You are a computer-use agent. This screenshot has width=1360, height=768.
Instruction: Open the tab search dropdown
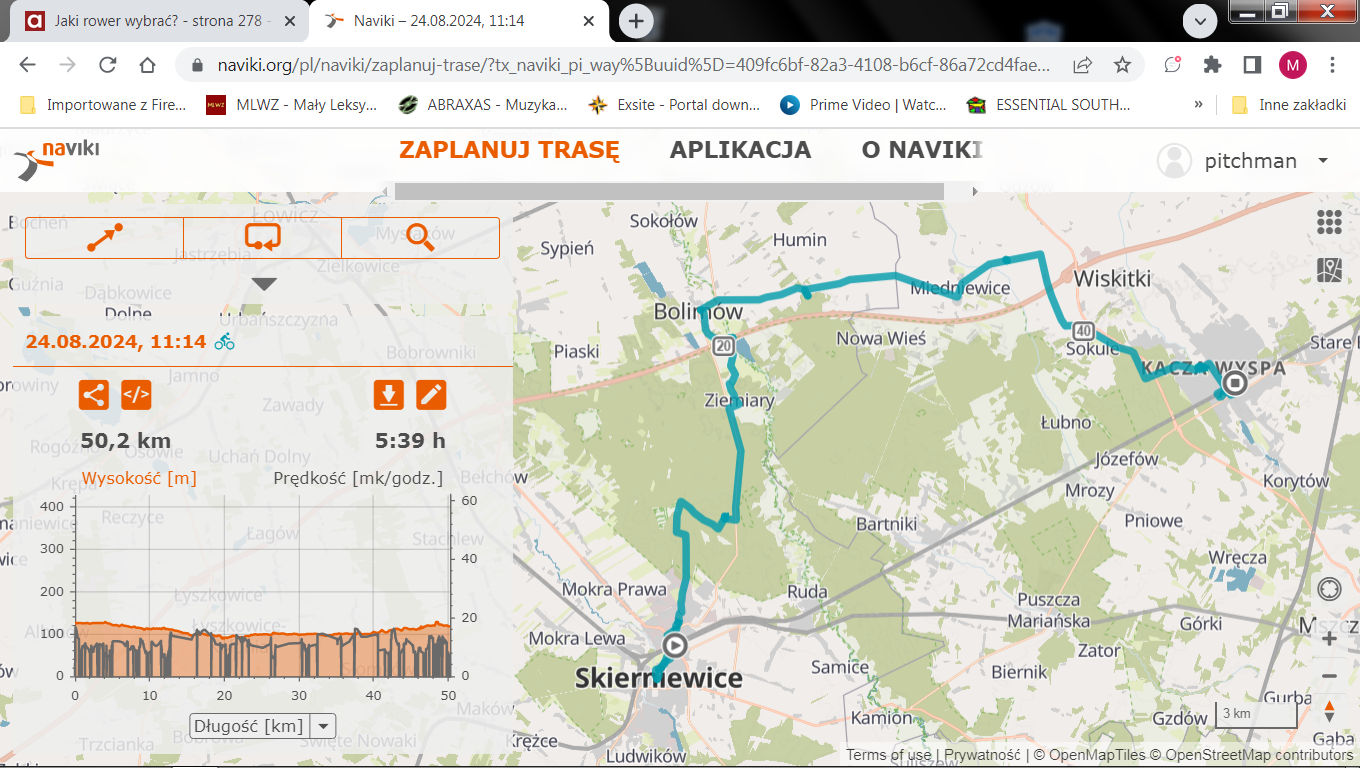tap(1199, 19)
